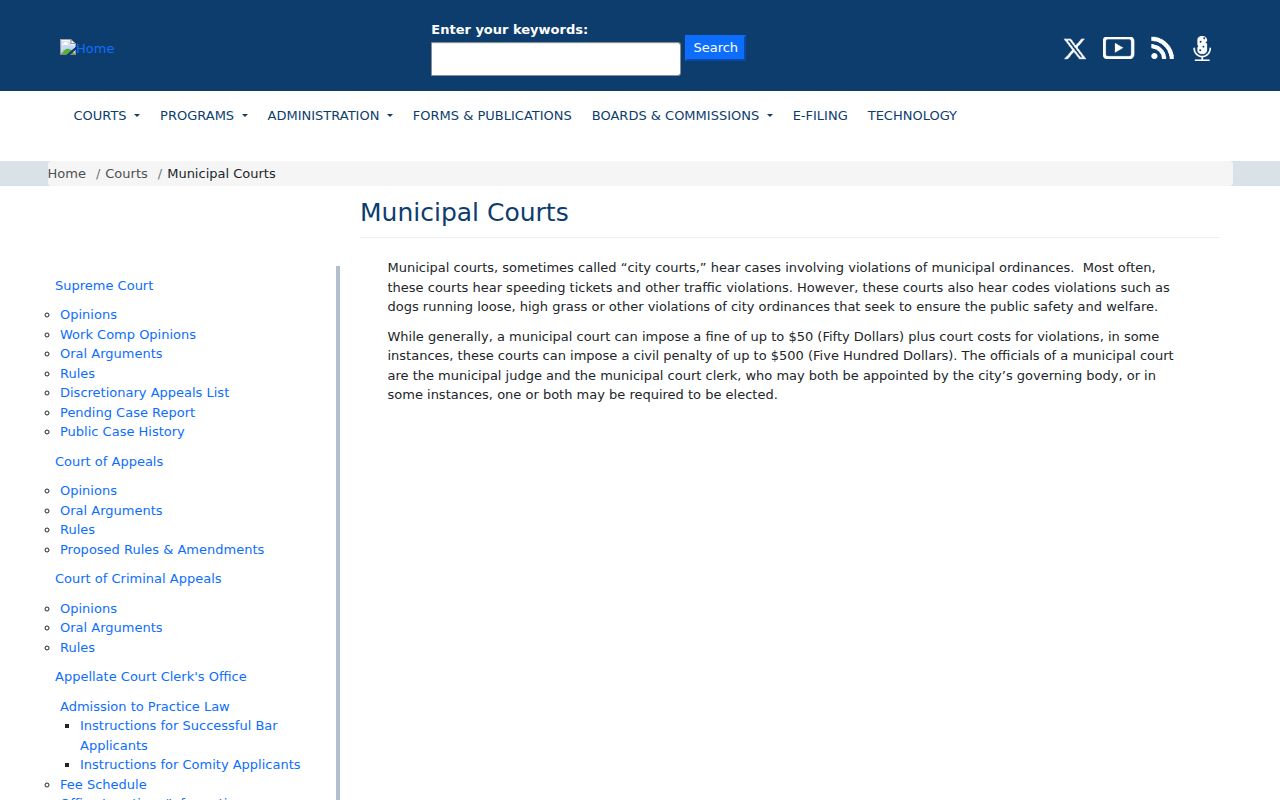Screen dimensions: 1280x800
Task: Open the podcast microphone icon
Action: click(1202, 49)
